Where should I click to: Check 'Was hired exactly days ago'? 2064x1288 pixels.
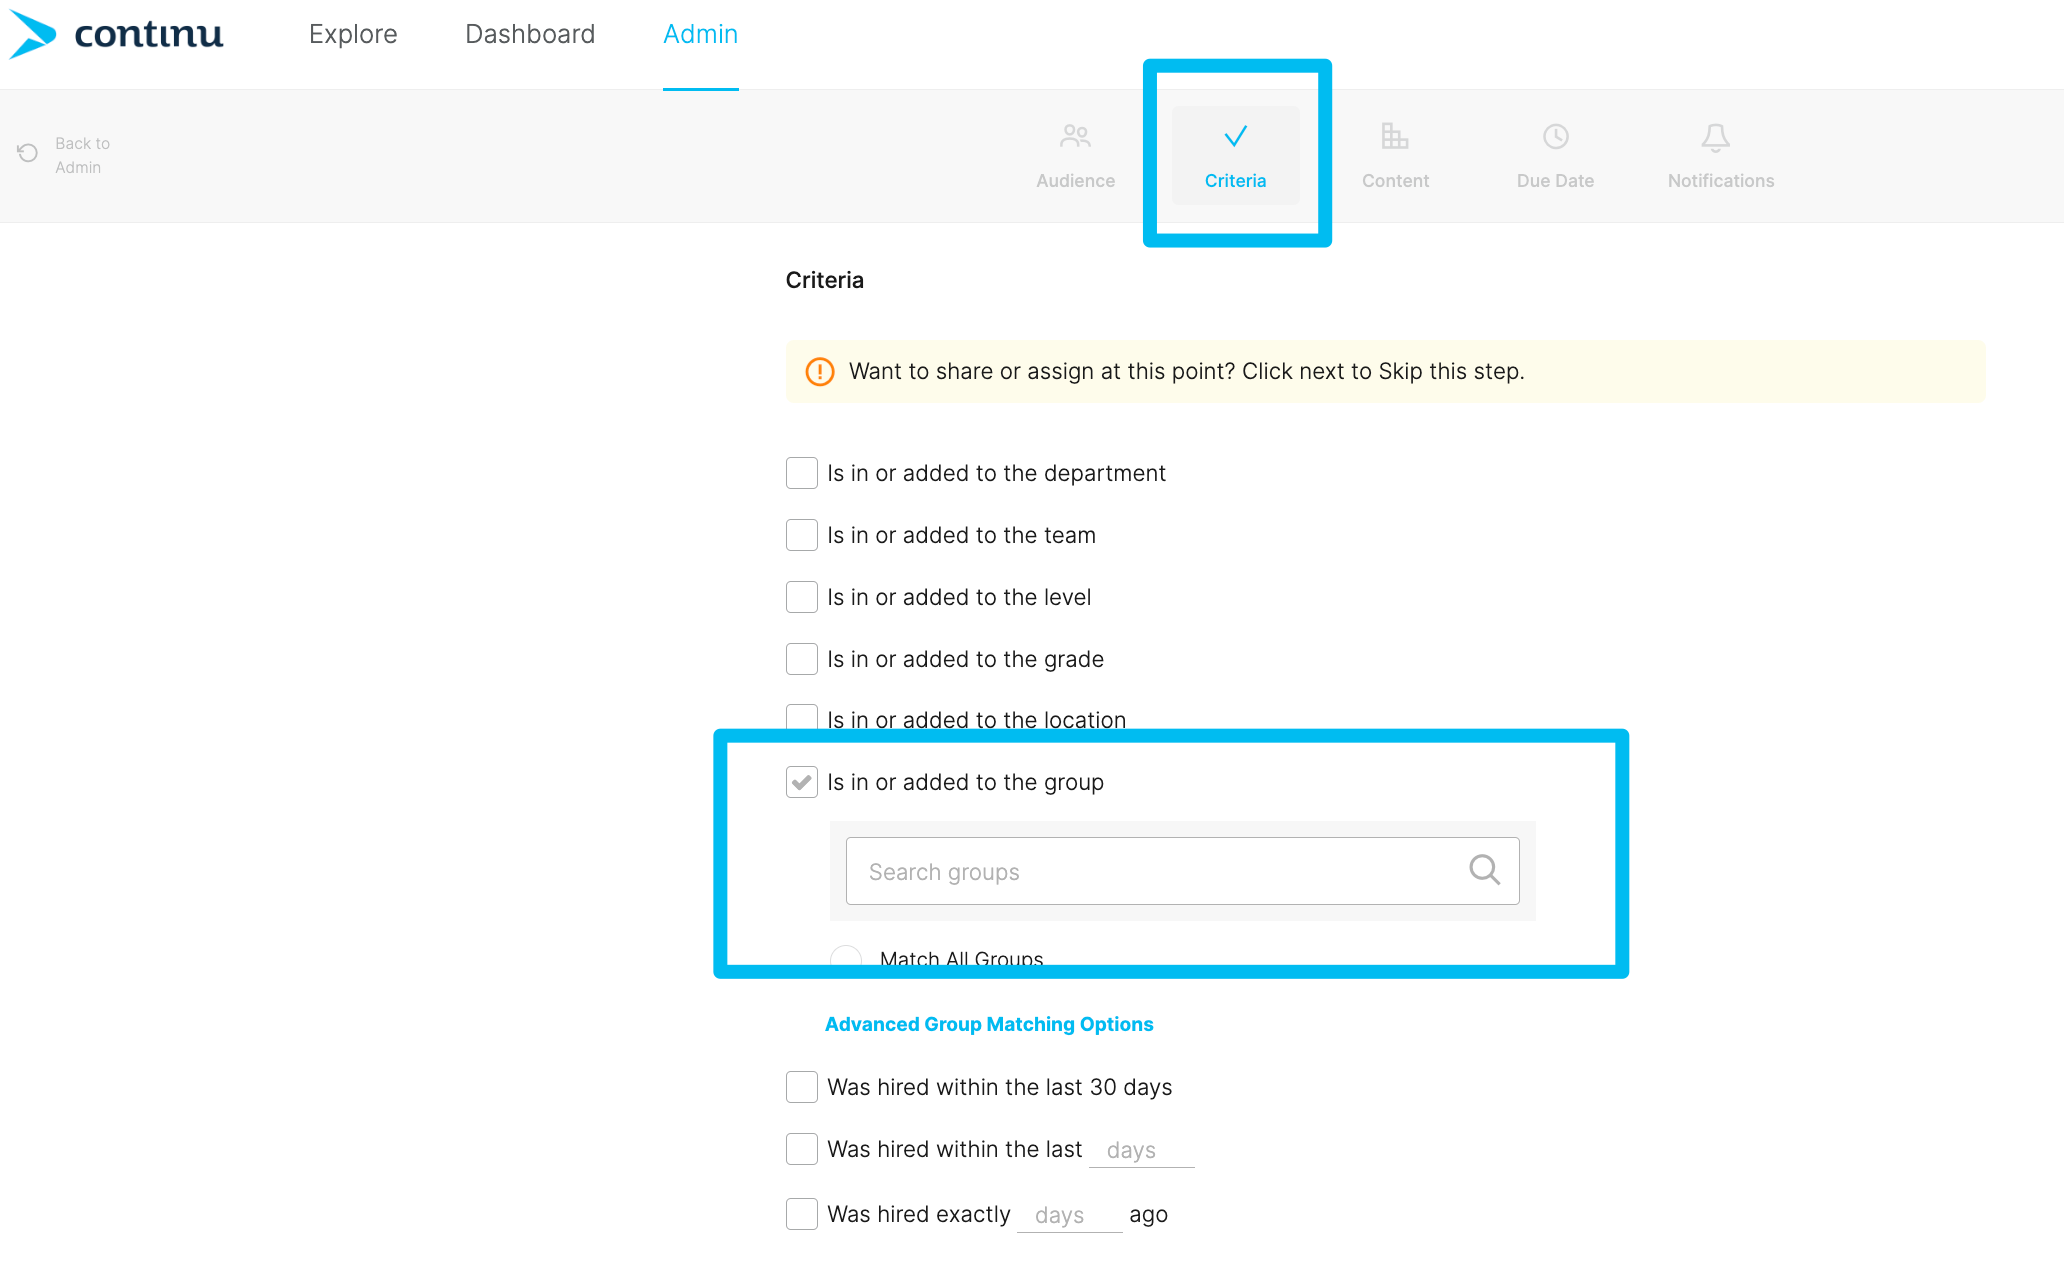coord(801,1213)
